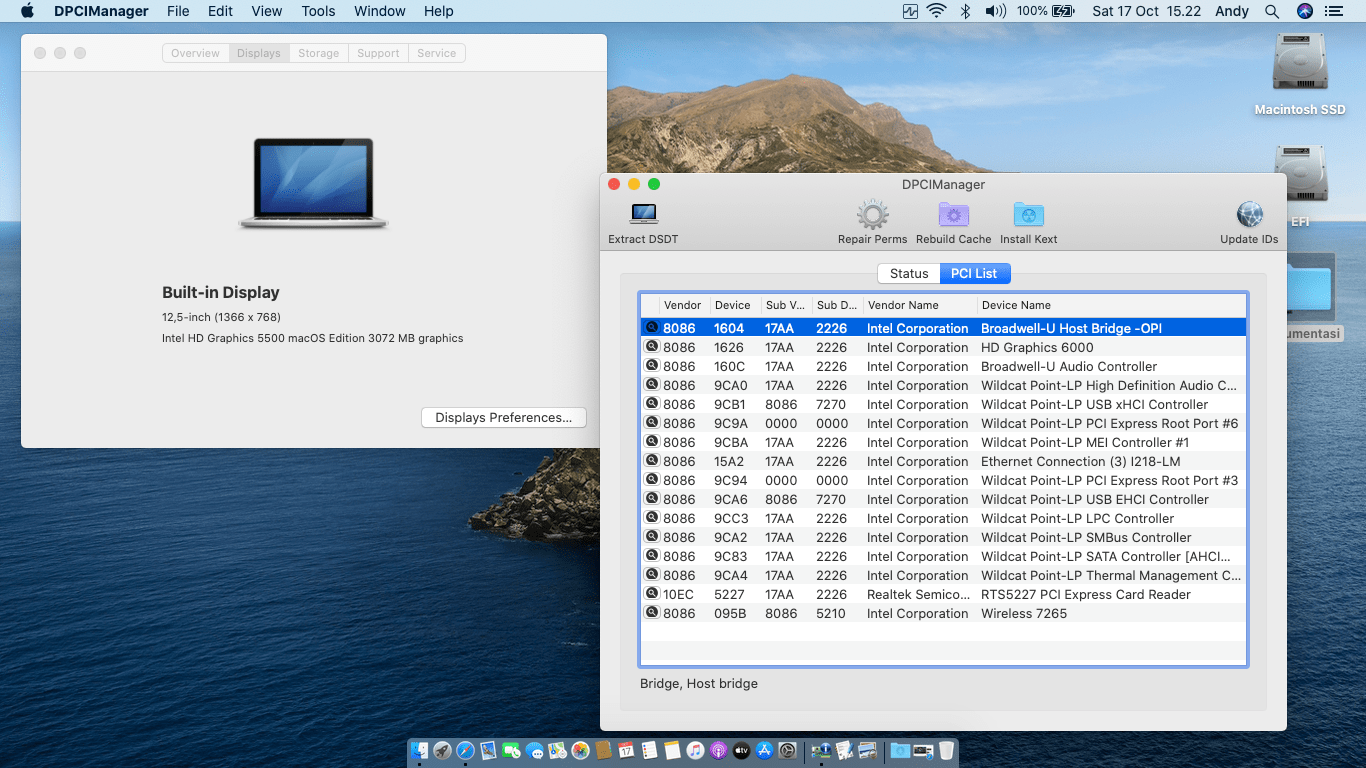Viewport: 1366px width, 768px height.
Task: Open the Tools menu
Action: pos(318,11)
